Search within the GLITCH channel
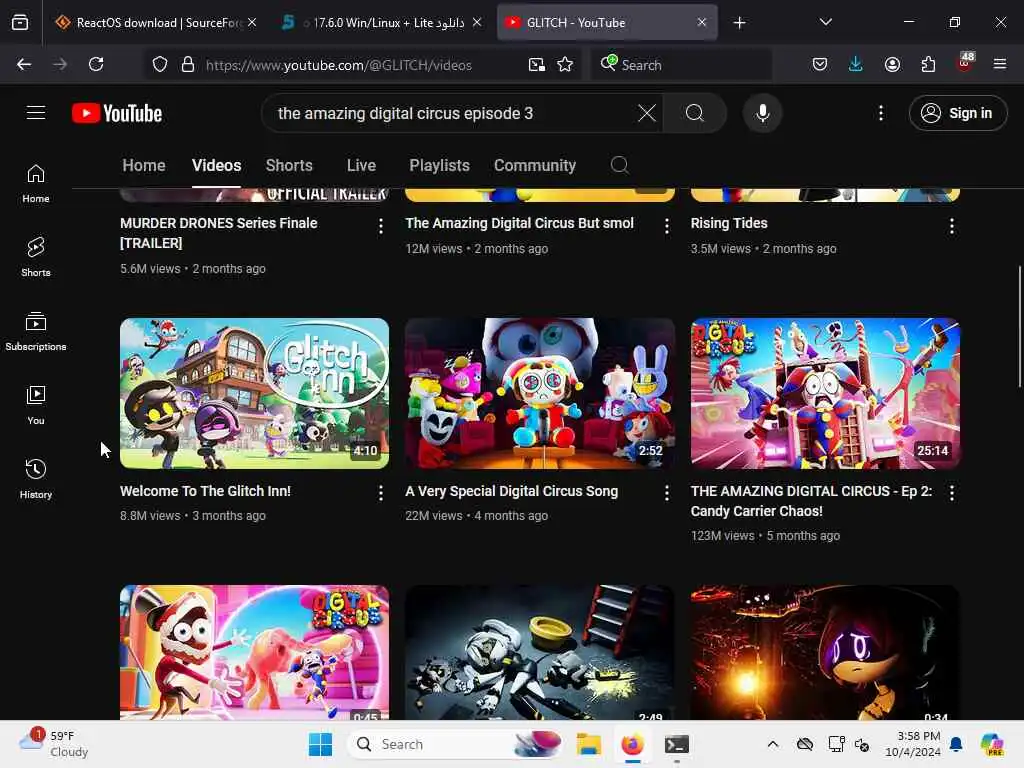1024x768 pixels. (x=620, y=165)
